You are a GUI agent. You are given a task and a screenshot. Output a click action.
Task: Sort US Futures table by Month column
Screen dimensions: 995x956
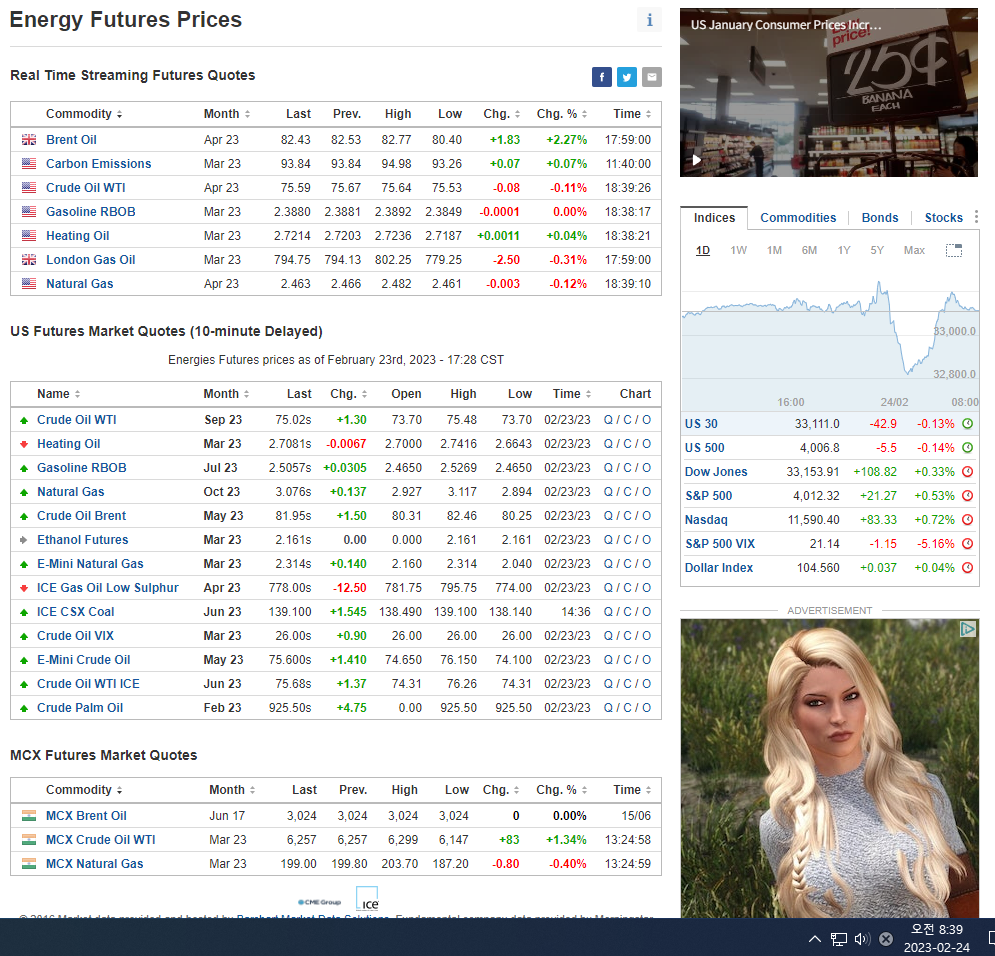(226, 394)
